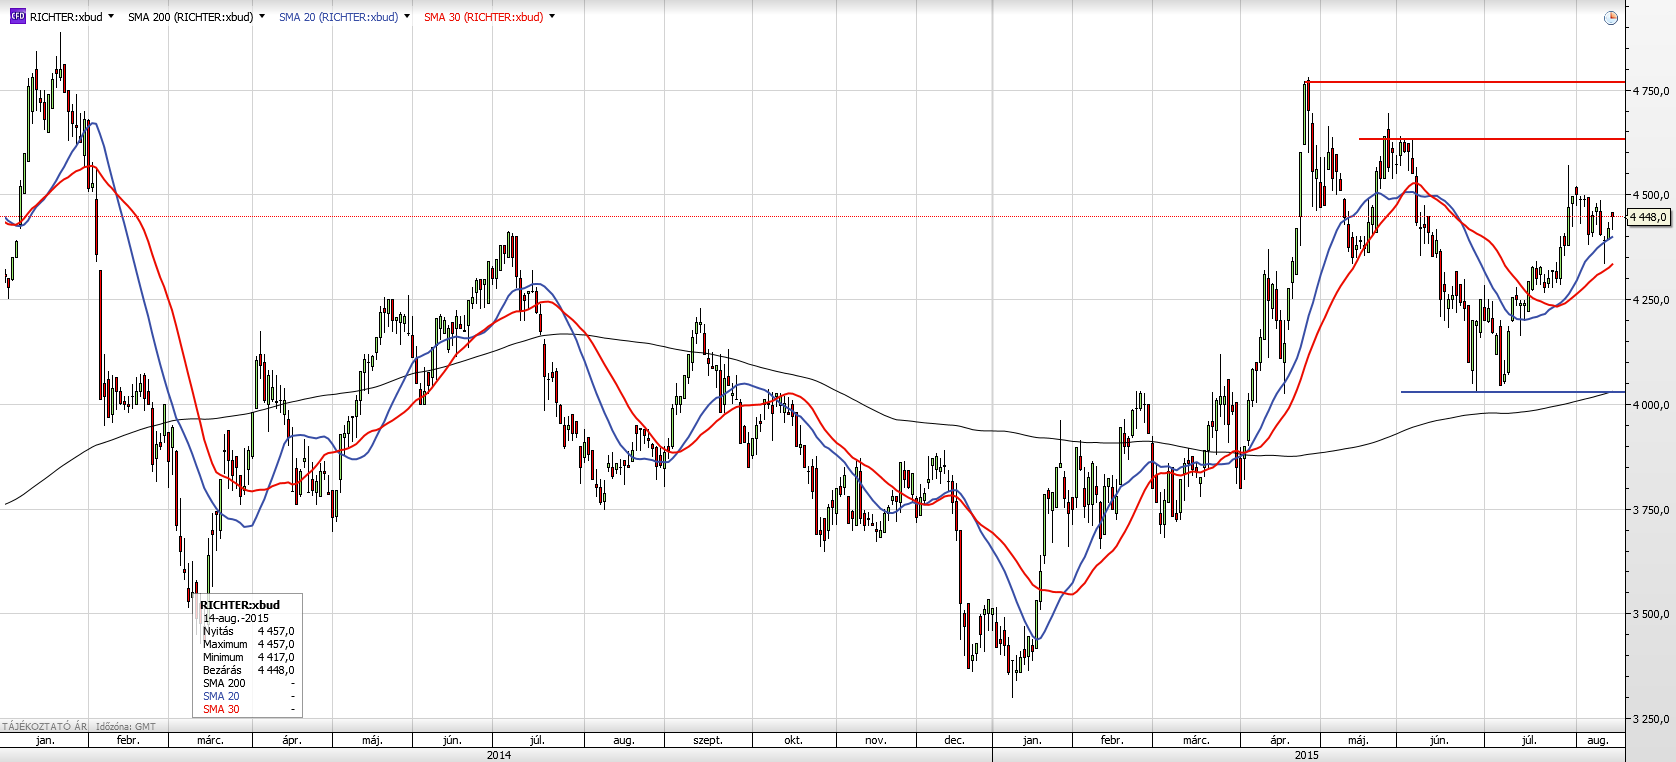Click the 3 750,0 price axis label
The width and height of the screenshot is (1676, 762).
[x=1651, y=510]
